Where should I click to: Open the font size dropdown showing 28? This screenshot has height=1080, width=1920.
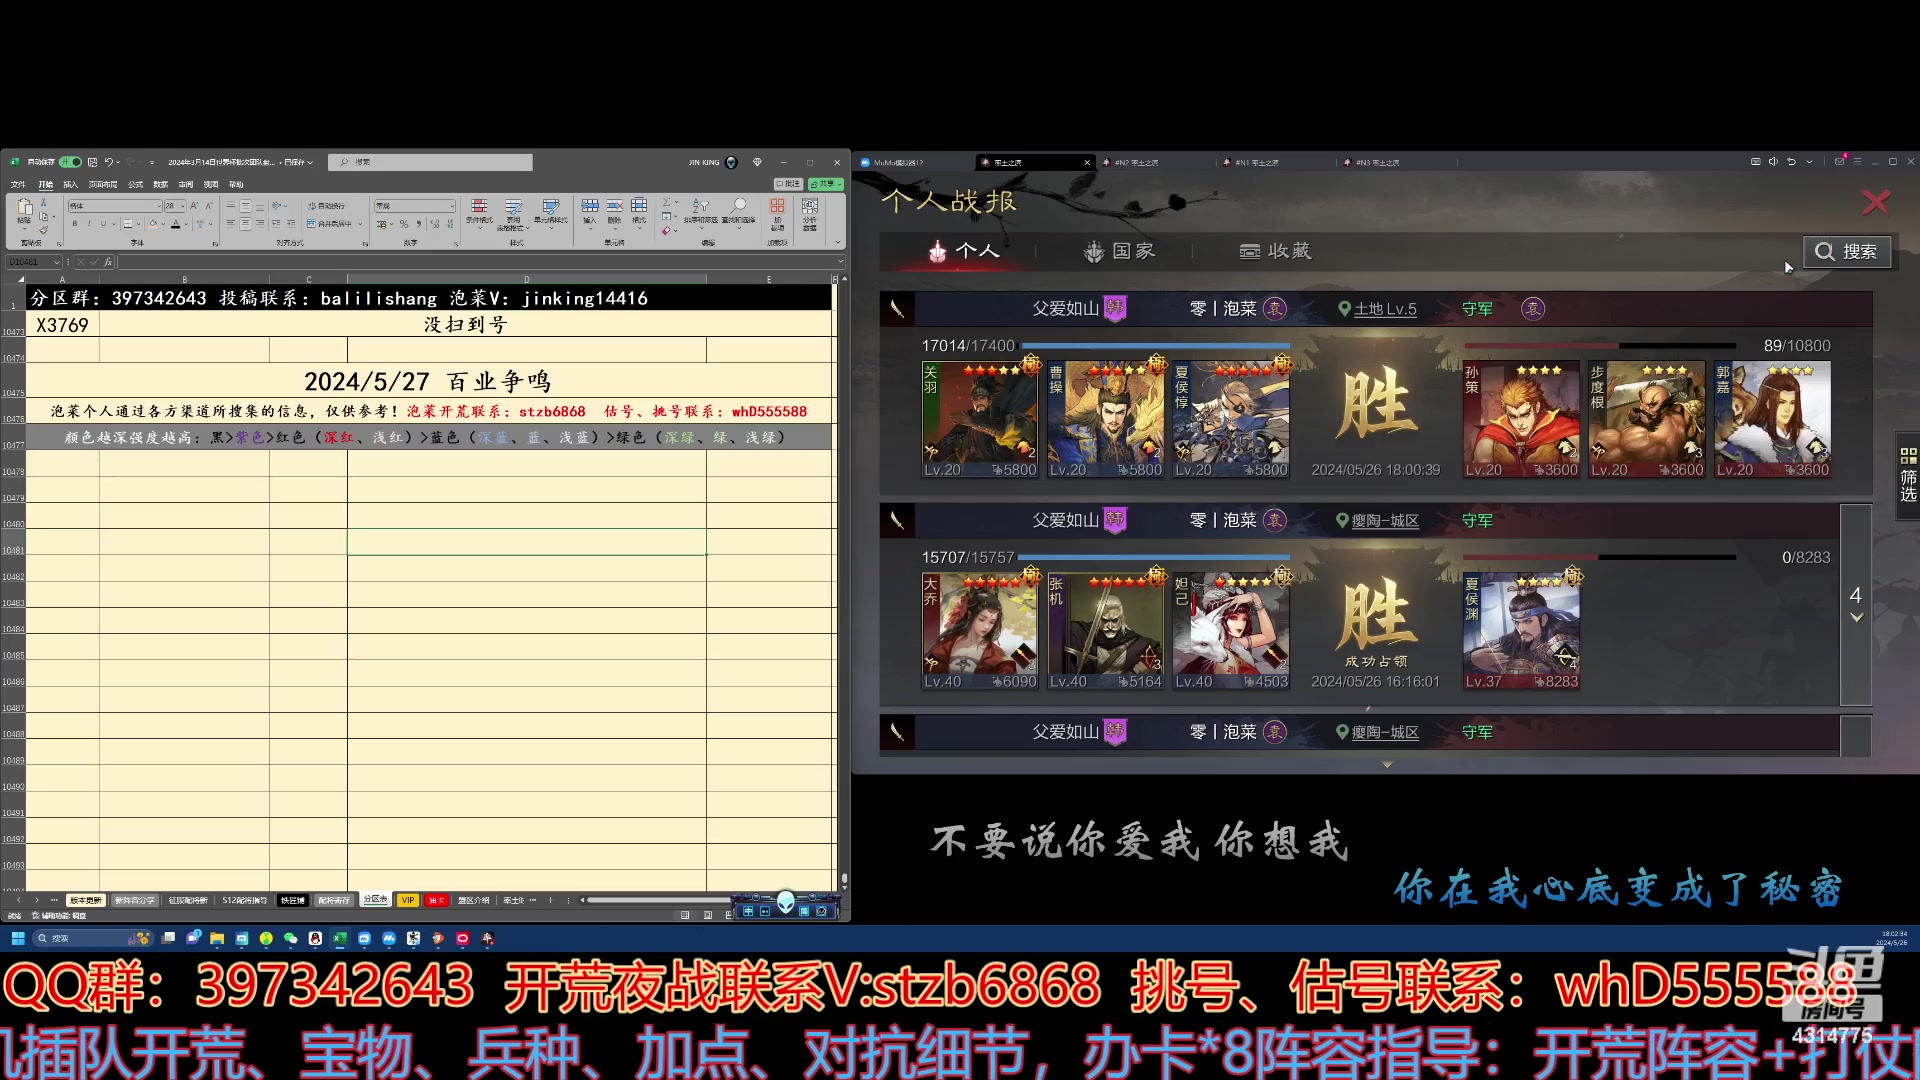183,206
